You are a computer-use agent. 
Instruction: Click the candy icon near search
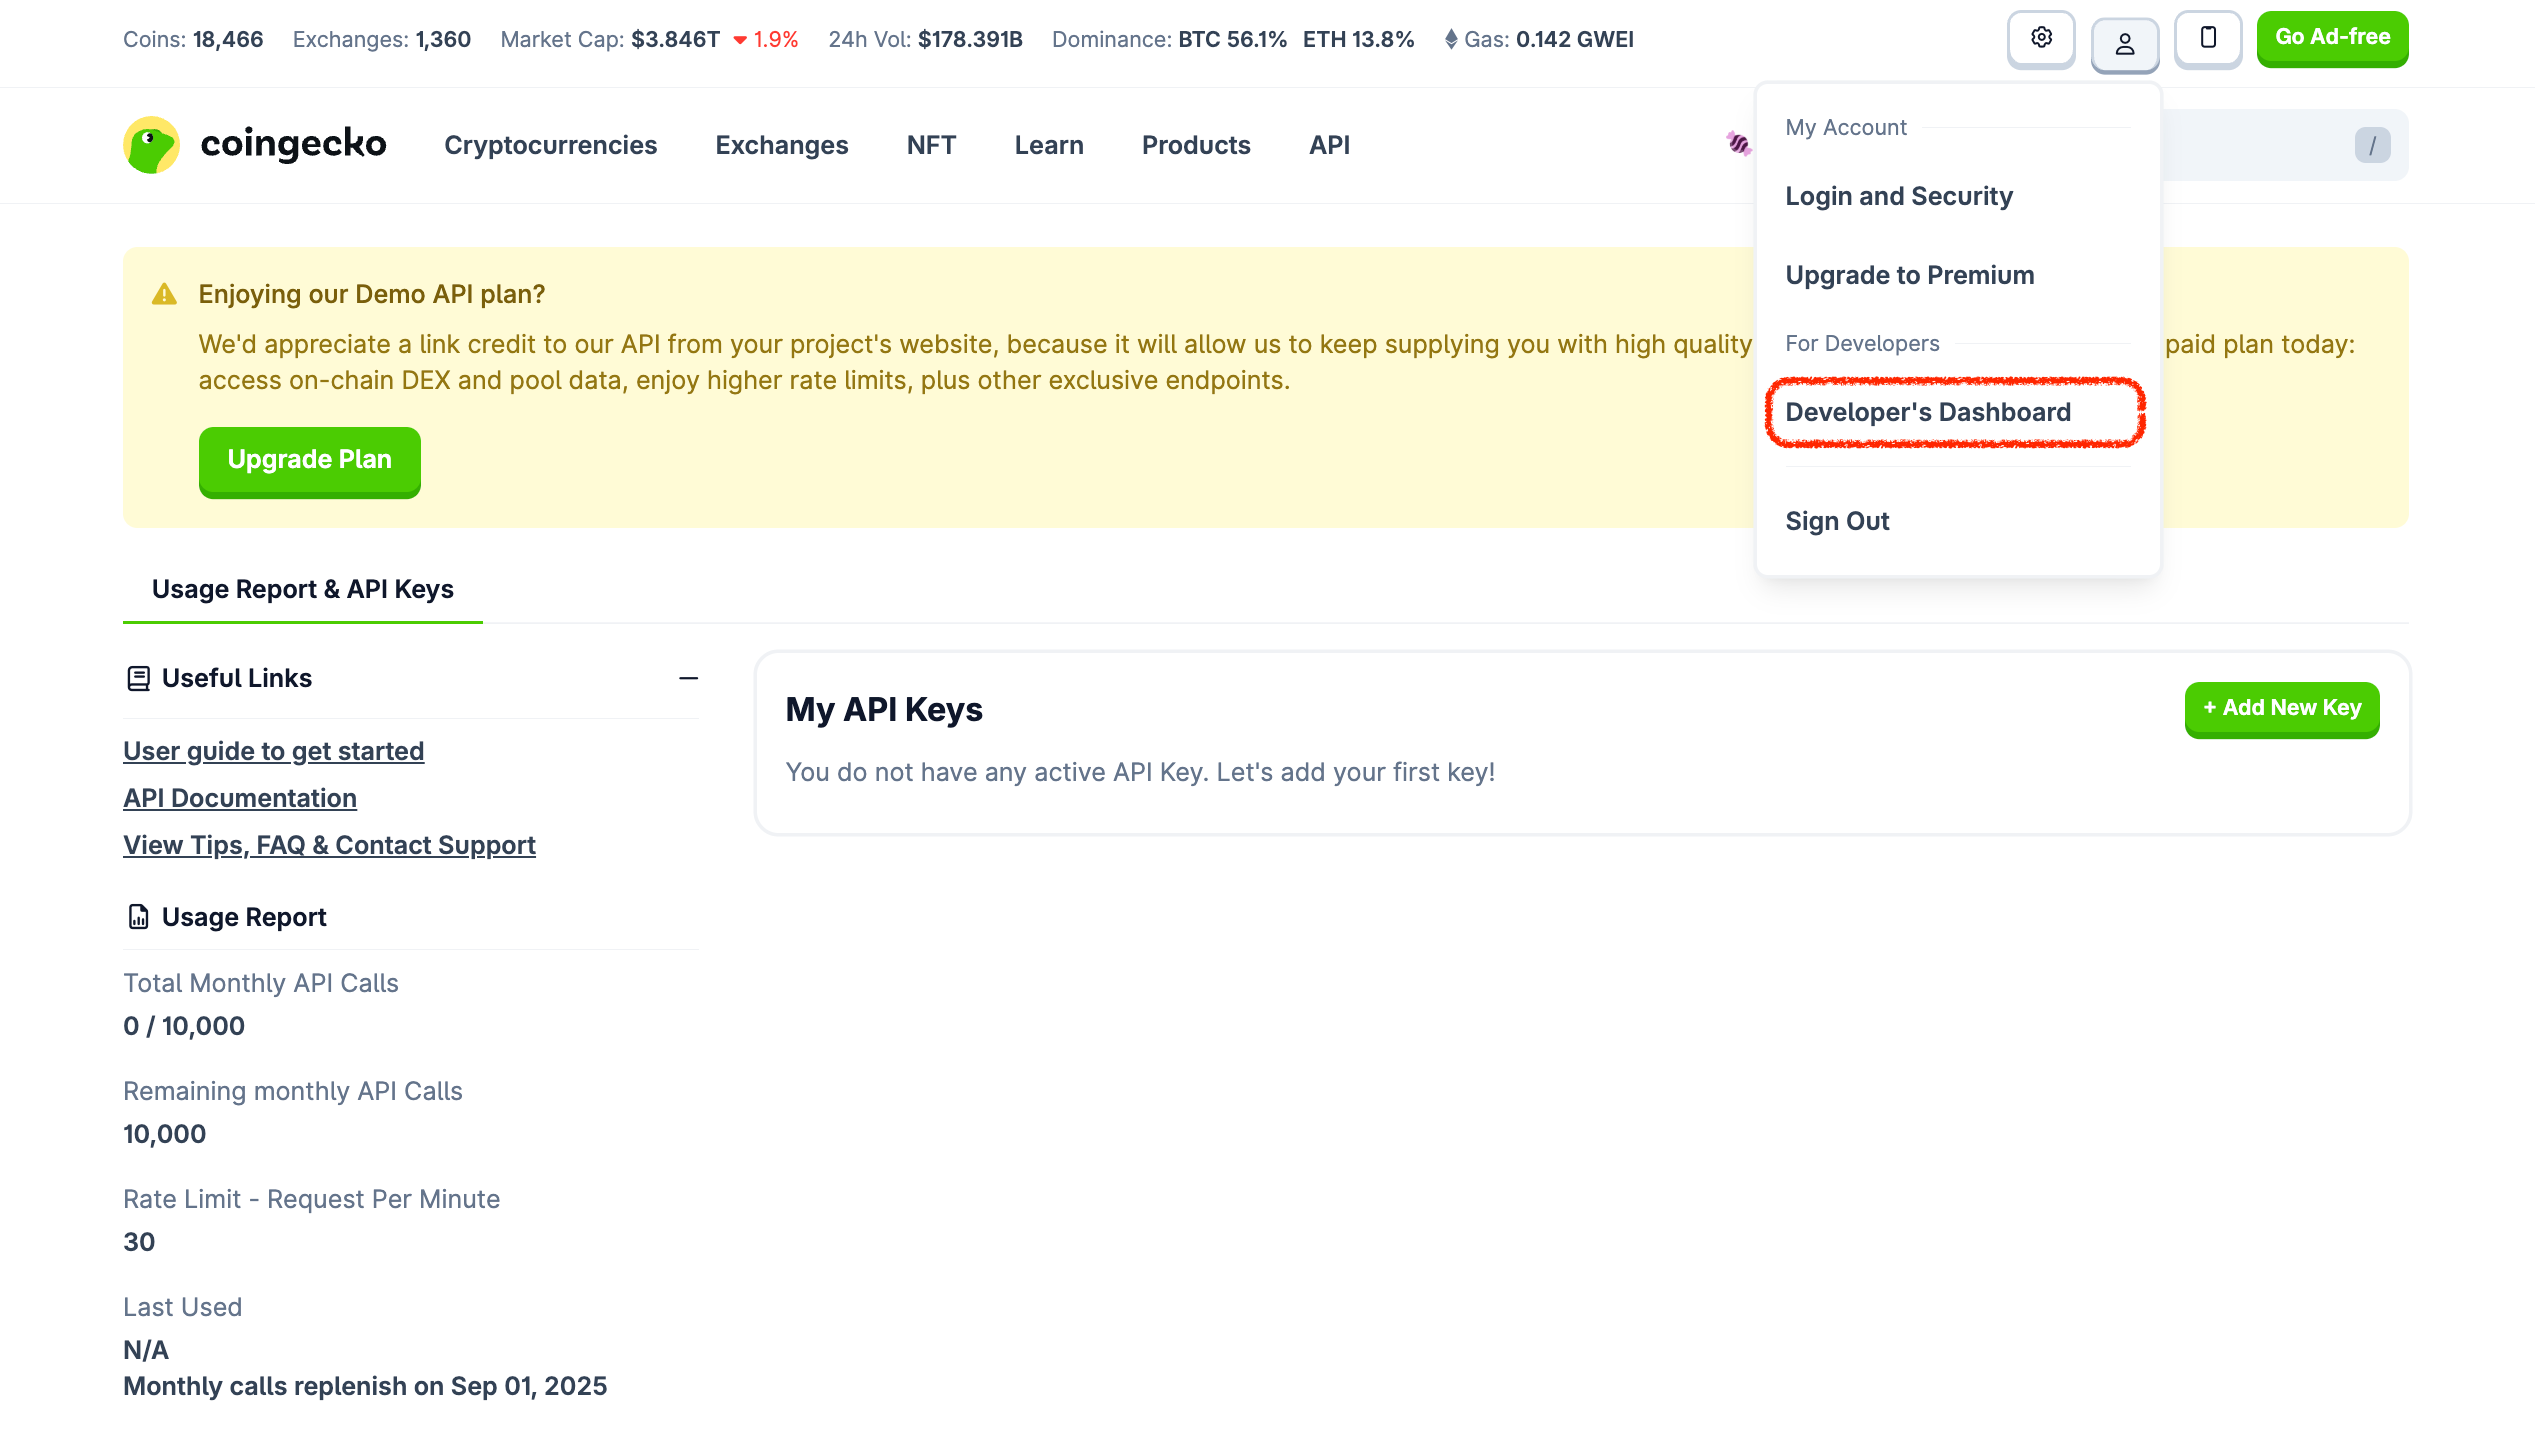[1739, 144]
